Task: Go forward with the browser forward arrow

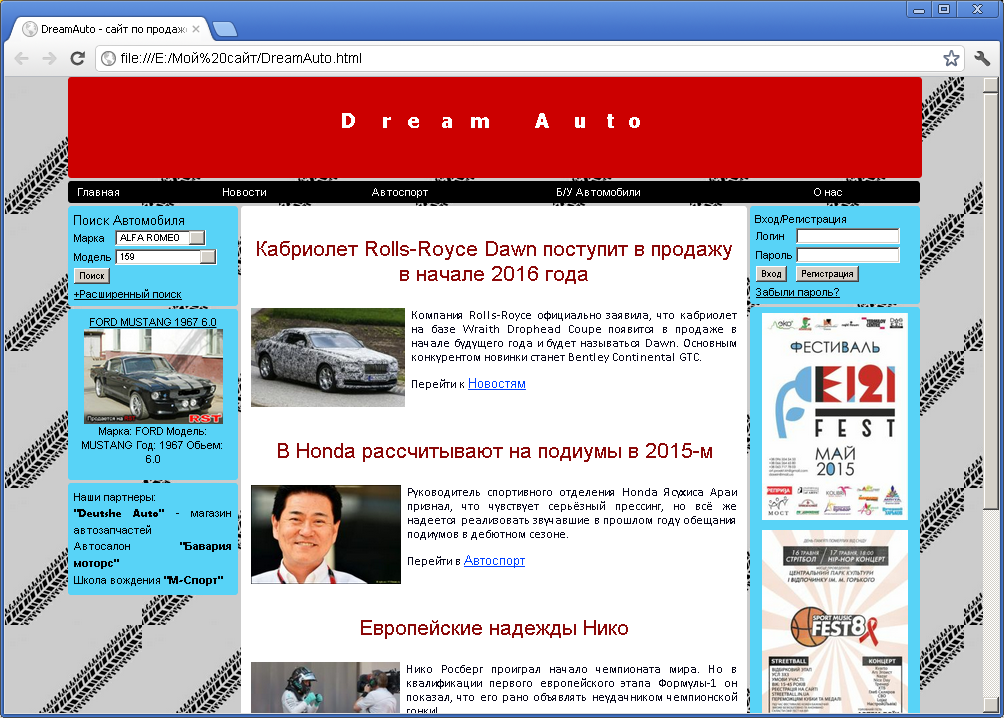Action: click(x=49, y=58)
